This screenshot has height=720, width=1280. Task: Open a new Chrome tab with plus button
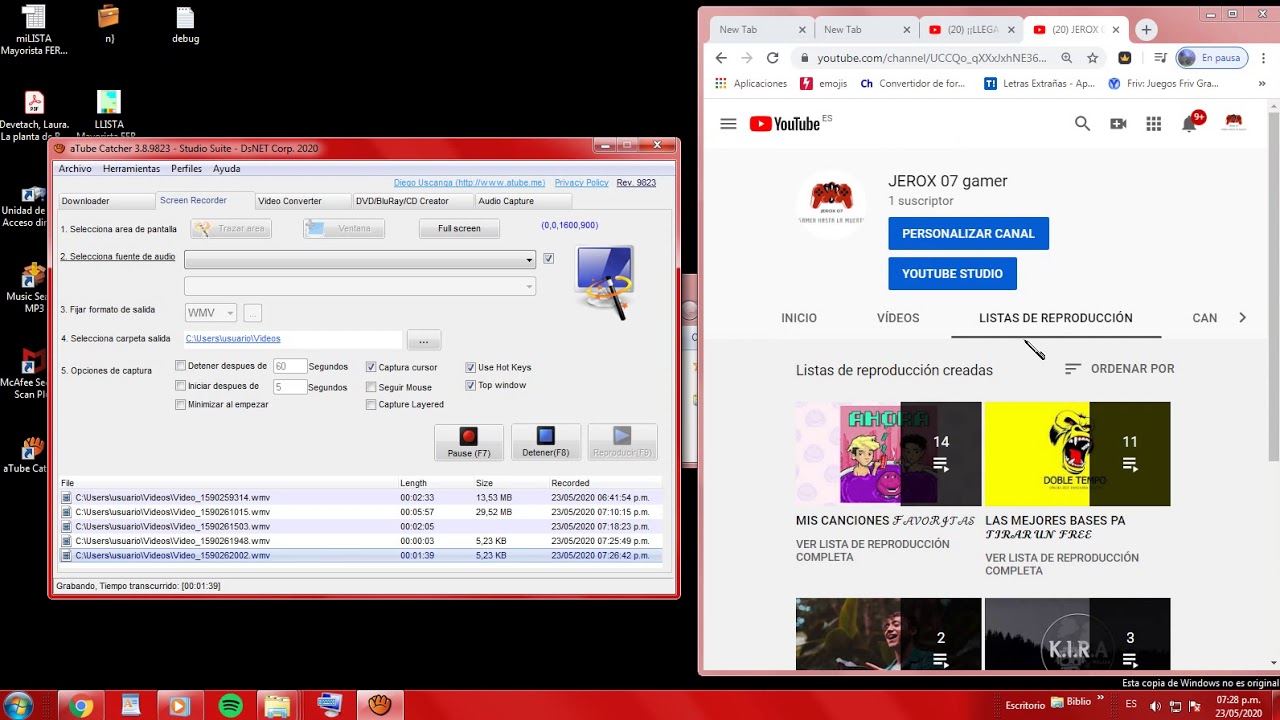click(x=1146, y=30)
